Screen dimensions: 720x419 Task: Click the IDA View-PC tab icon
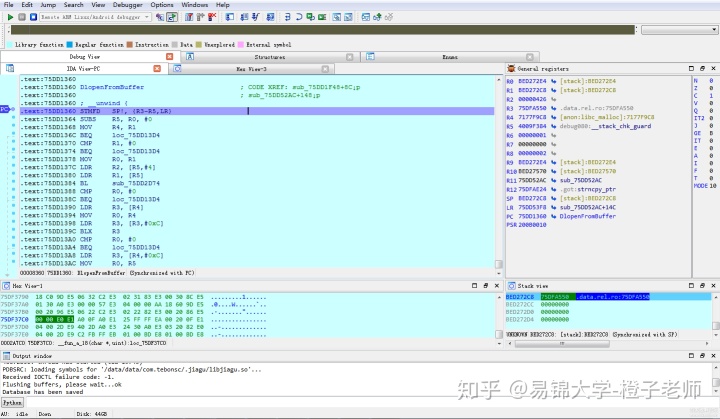10,68
